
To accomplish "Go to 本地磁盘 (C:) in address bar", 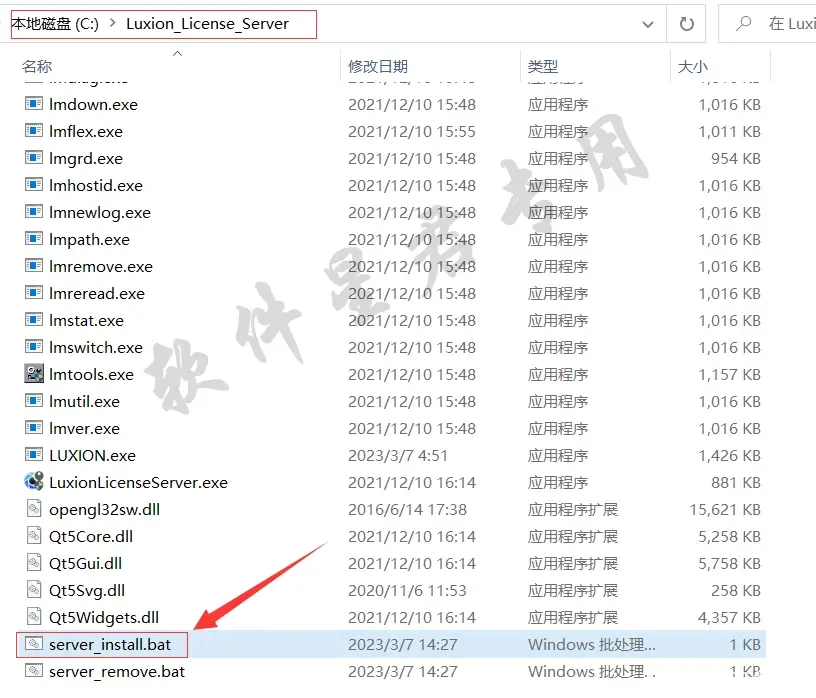I will 55,24.
